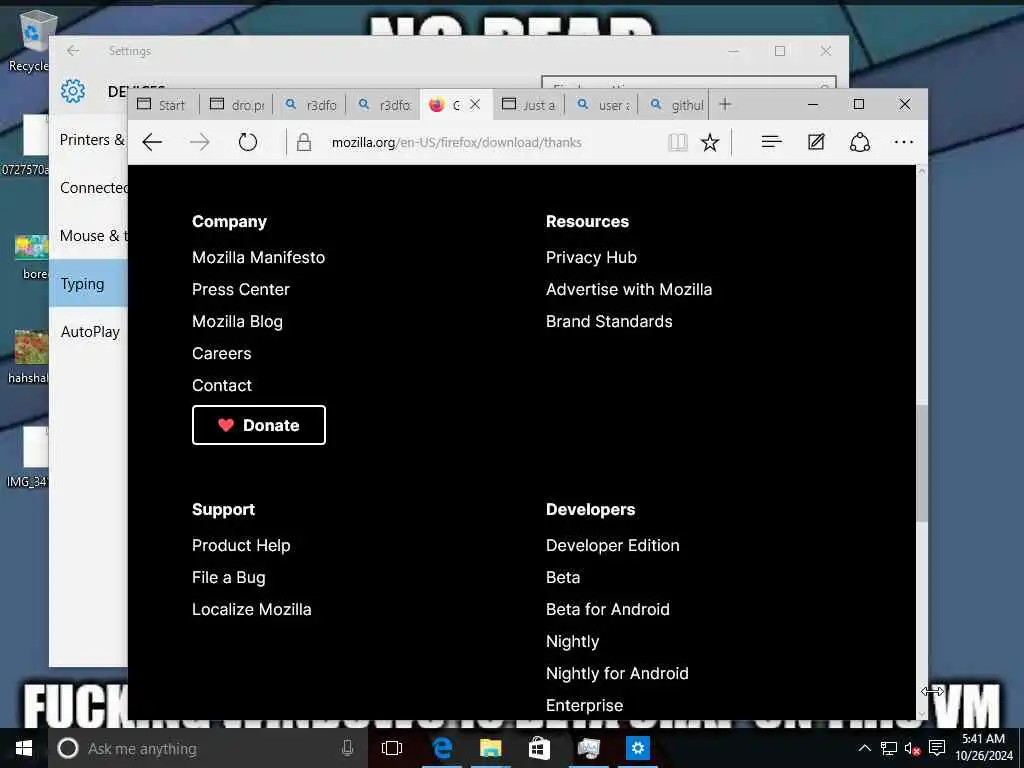Image resolution: width=1024 pixels, height=768 pixels.
Task: Open Edge more actions ellipsis
Action: click(x=904, y=142)
